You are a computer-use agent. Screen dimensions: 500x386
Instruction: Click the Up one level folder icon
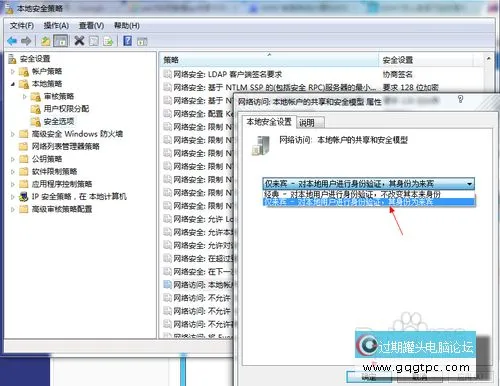click(45, 41)
